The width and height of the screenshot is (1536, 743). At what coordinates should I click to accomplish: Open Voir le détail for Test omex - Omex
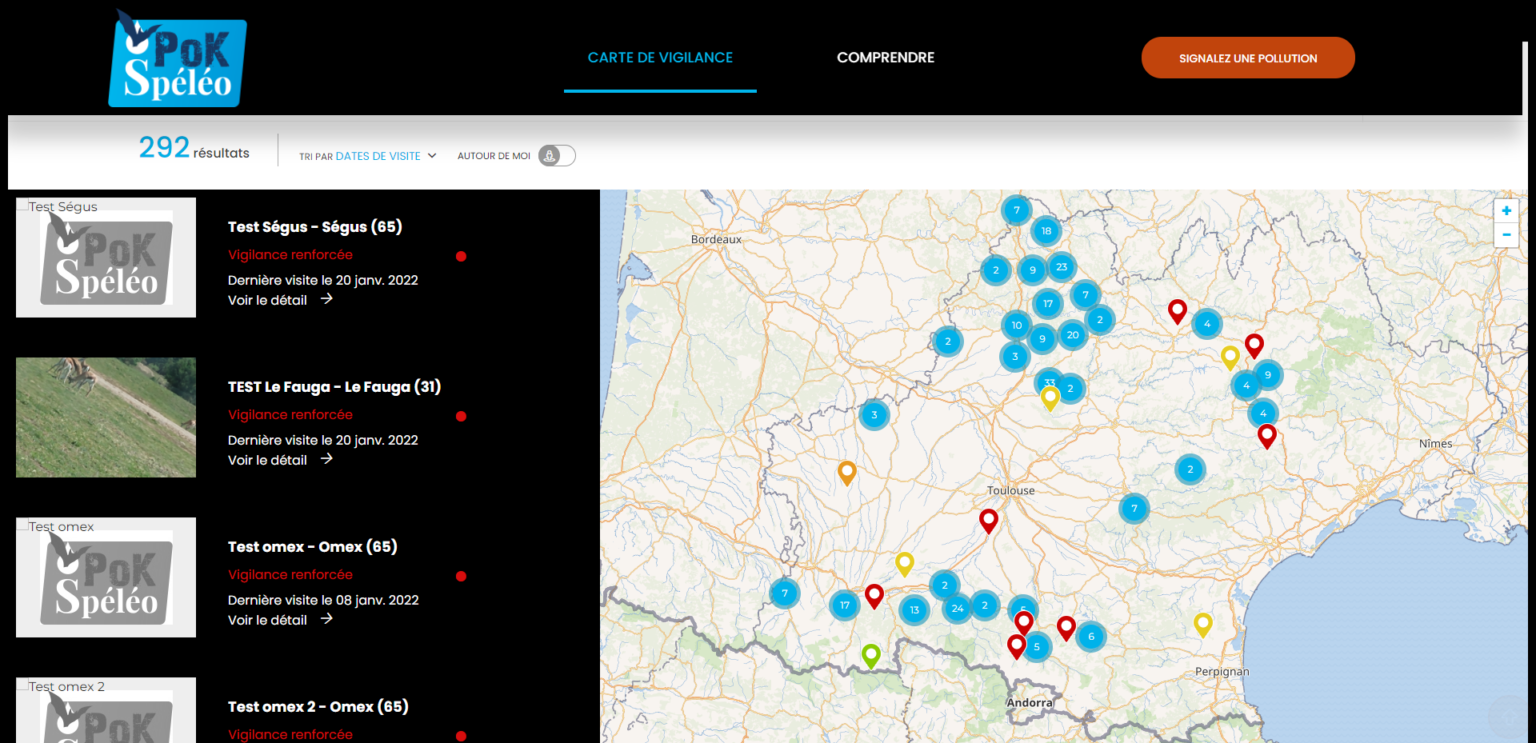click(280, 620)
